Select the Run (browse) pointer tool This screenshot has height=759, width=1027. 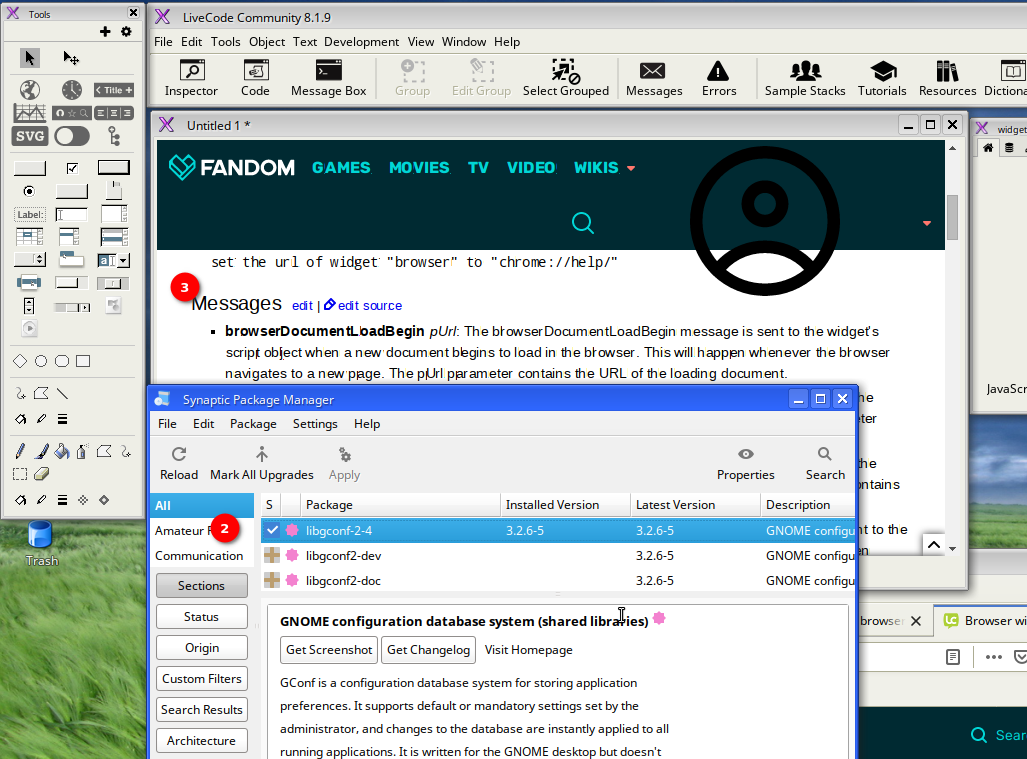29,58
